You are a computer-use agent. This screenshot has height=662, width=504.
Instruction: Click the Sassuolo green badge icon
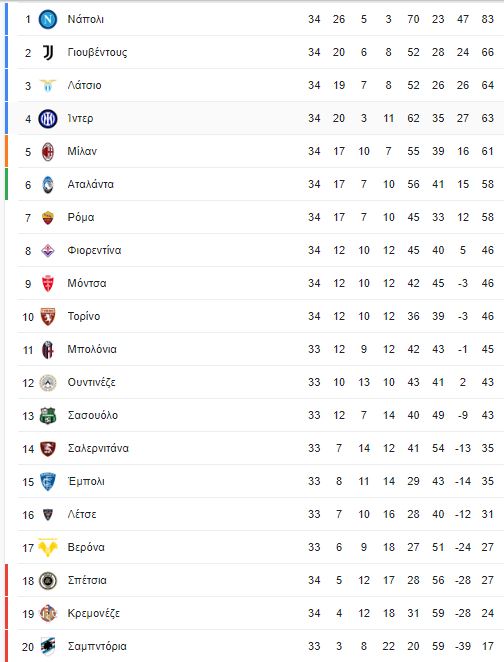click(48, 416)
